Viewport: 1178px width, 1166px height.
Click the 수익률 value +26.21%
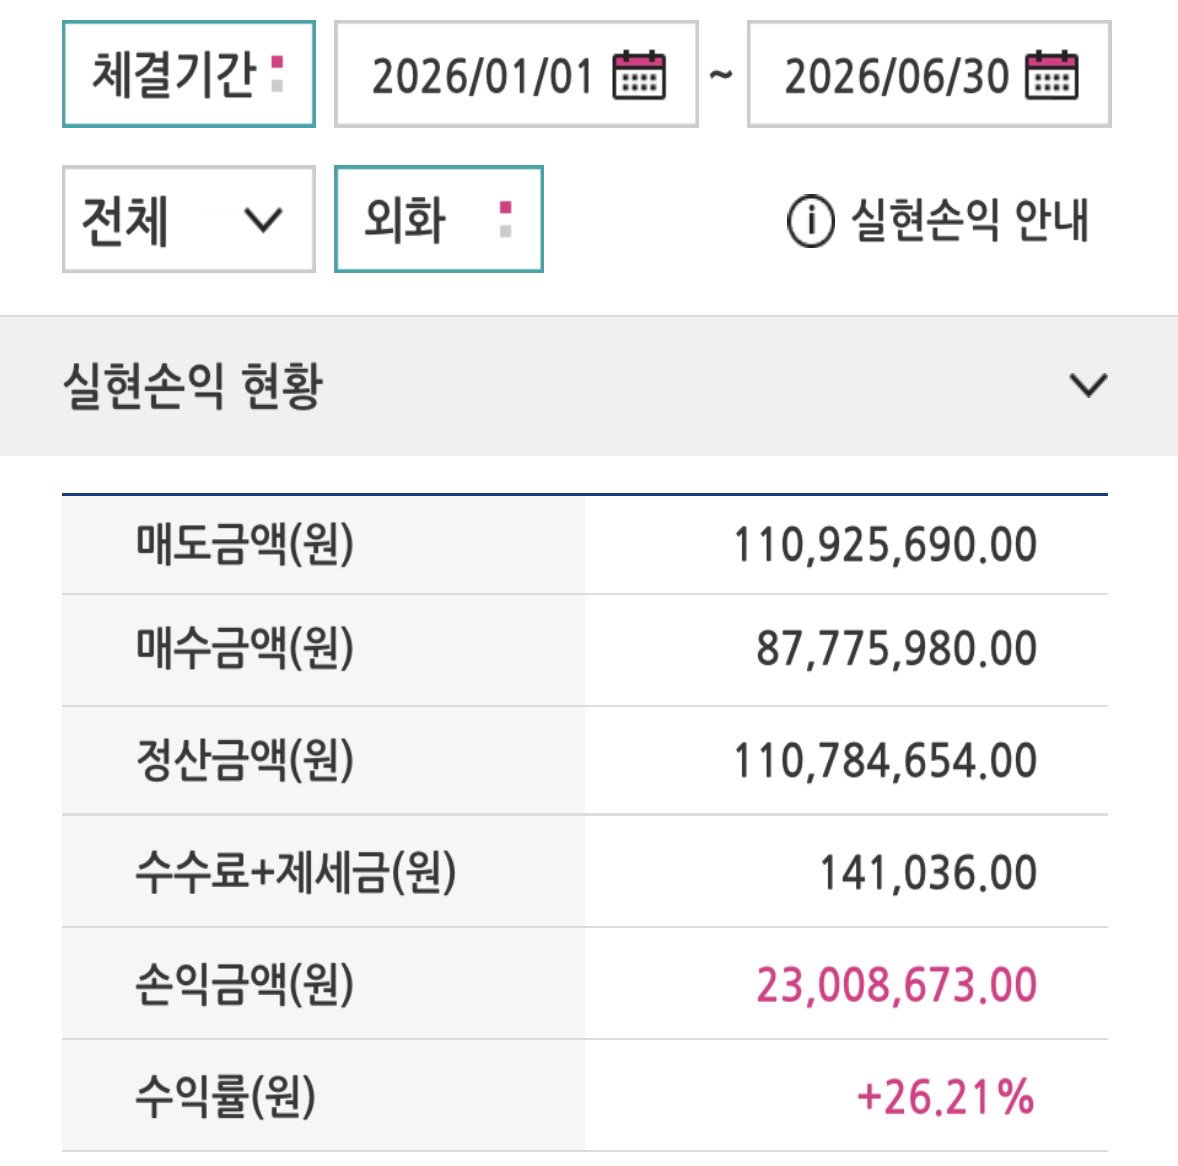click(x=946, y=1097)
